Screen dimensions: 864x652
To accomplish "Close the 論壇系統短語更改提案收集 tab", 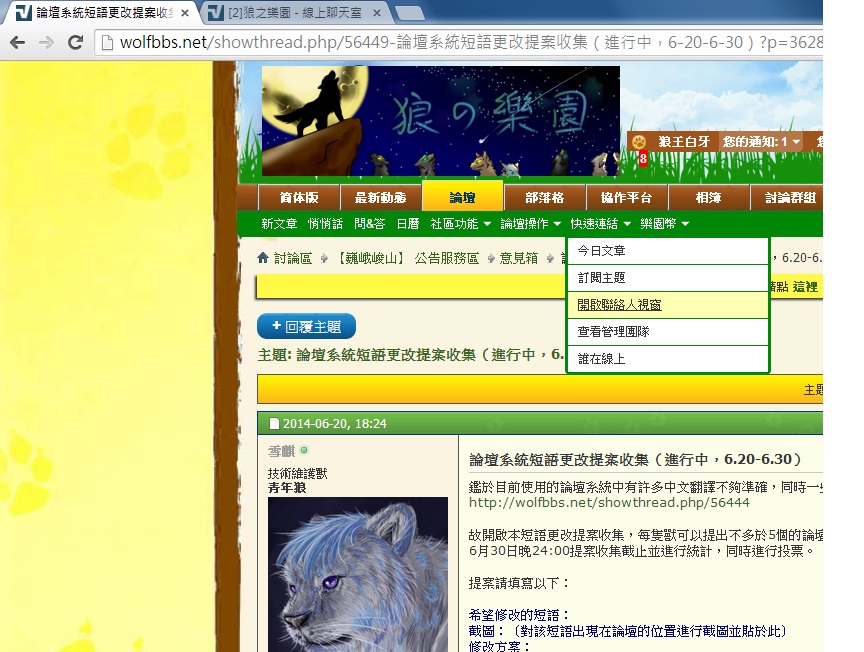I will tap(185, 13).
